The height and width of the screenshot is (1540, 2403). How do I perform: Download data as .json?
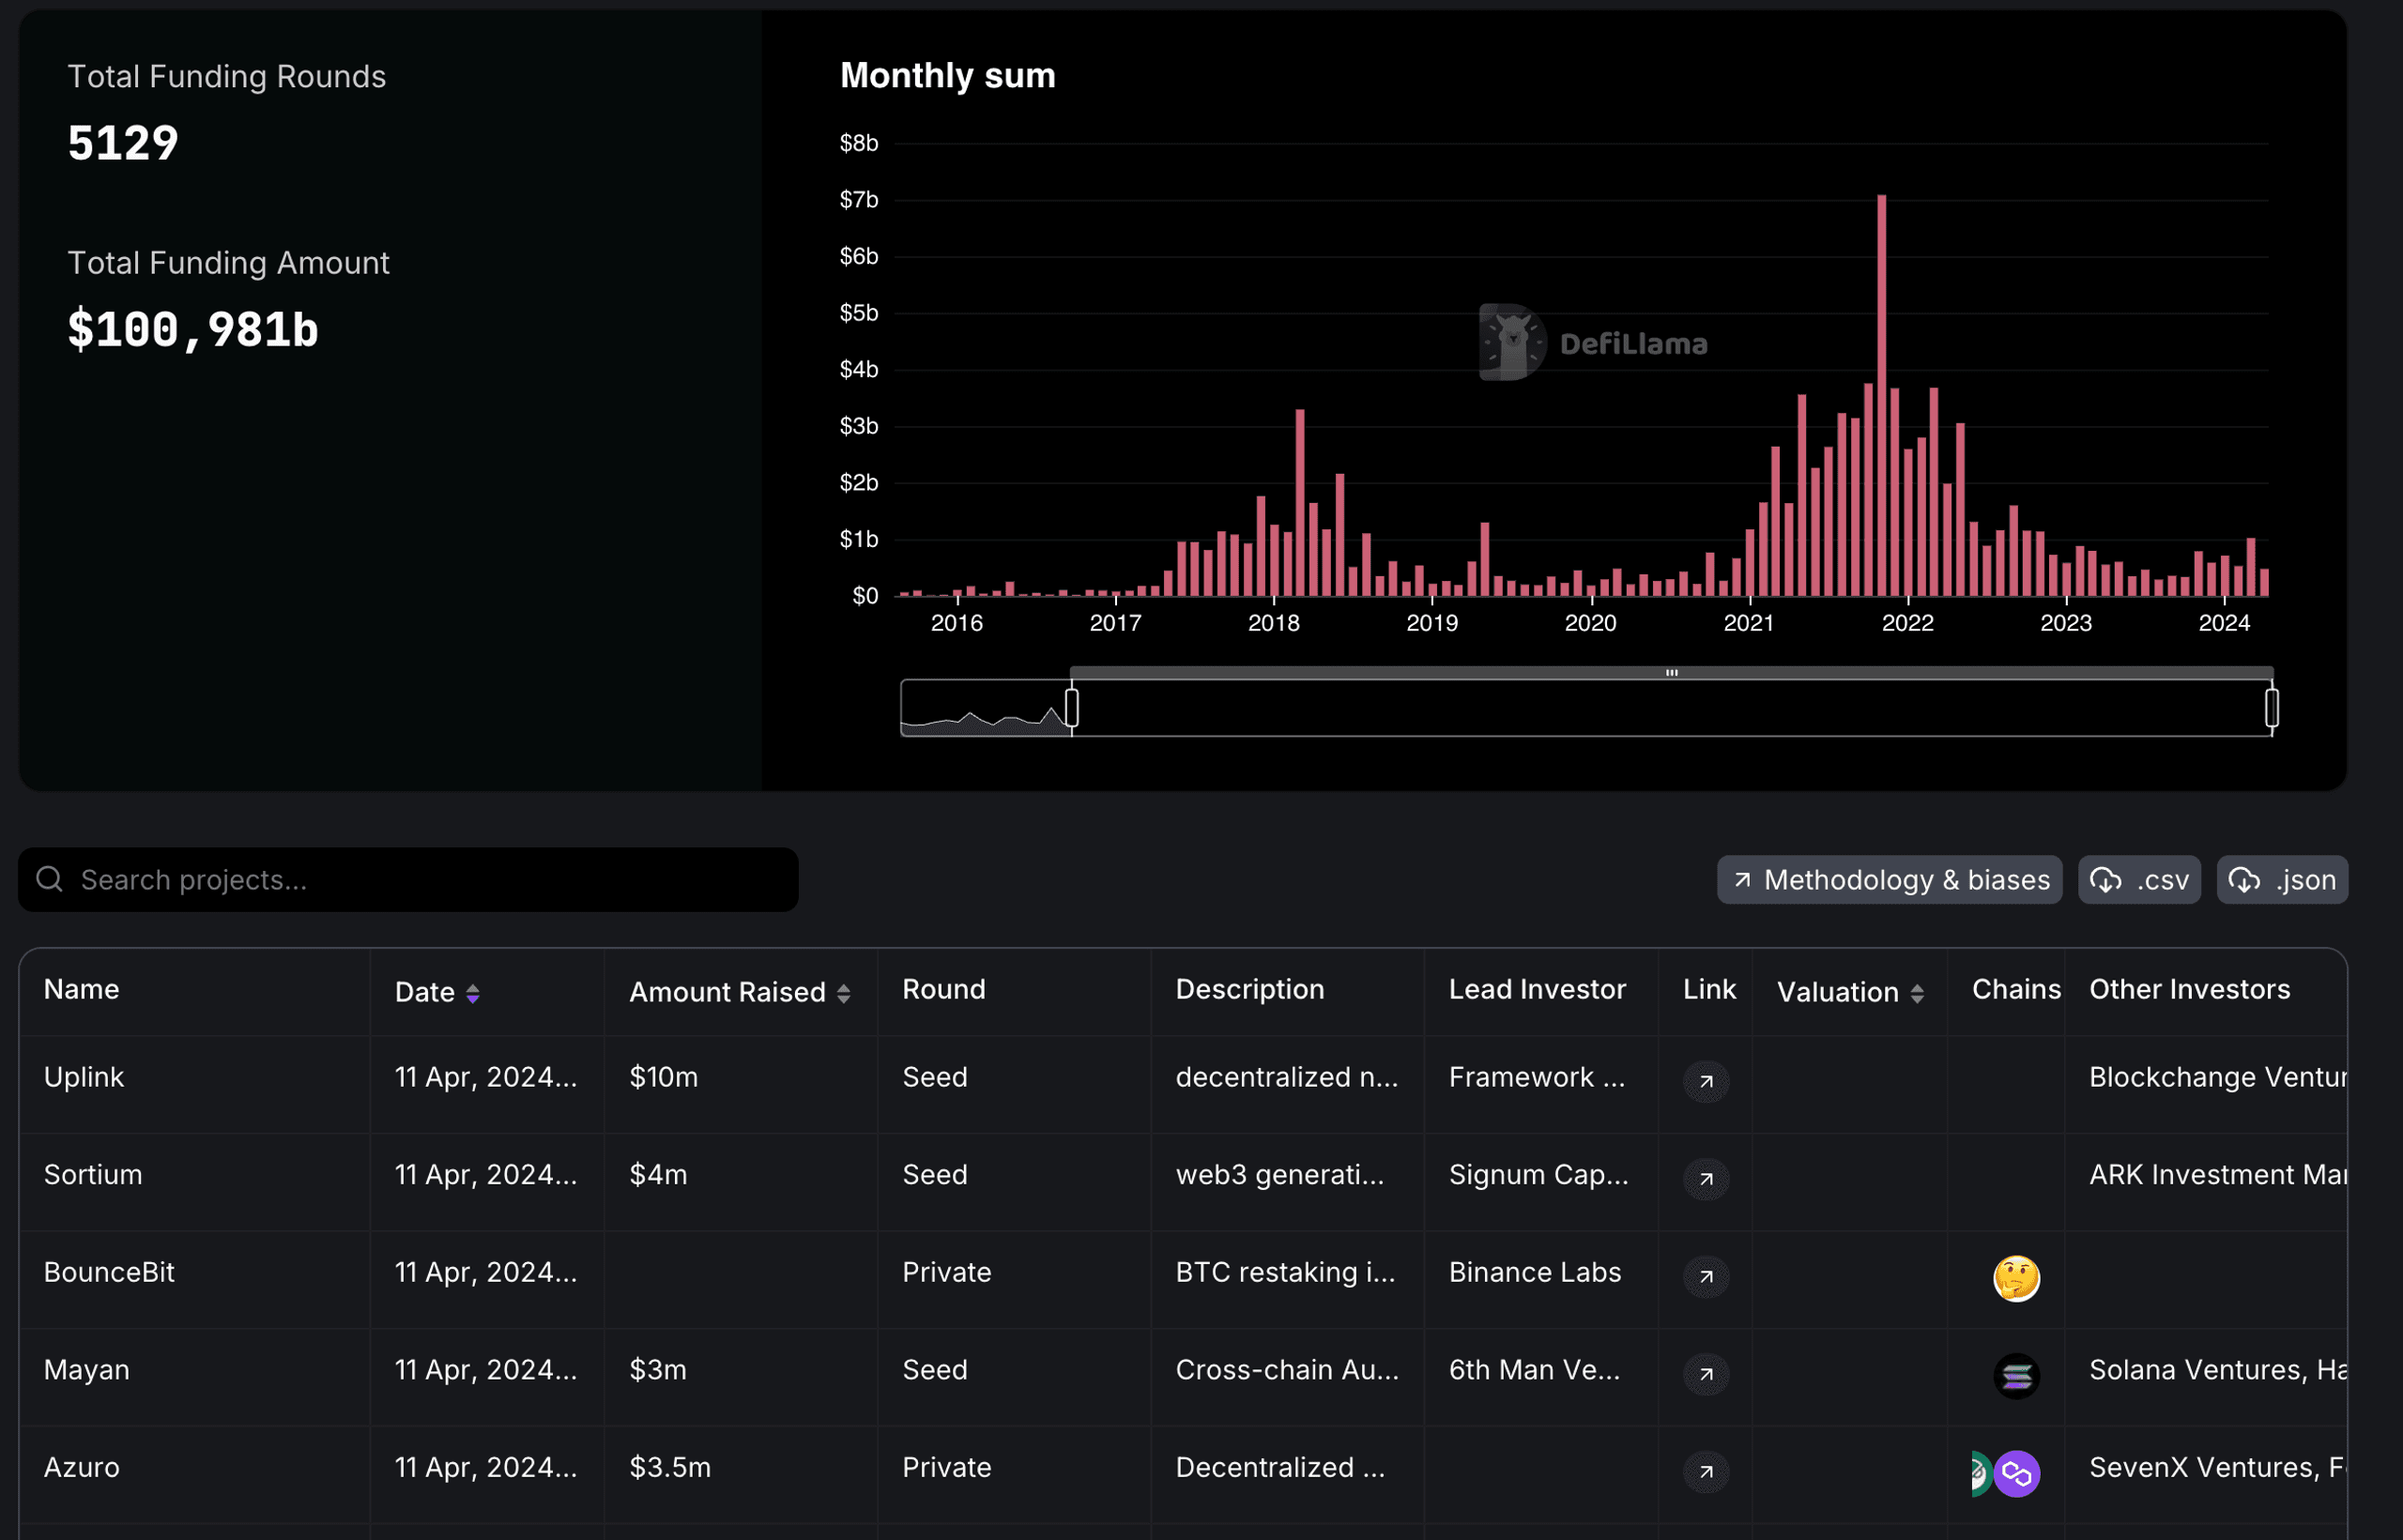pos(2282,879)
